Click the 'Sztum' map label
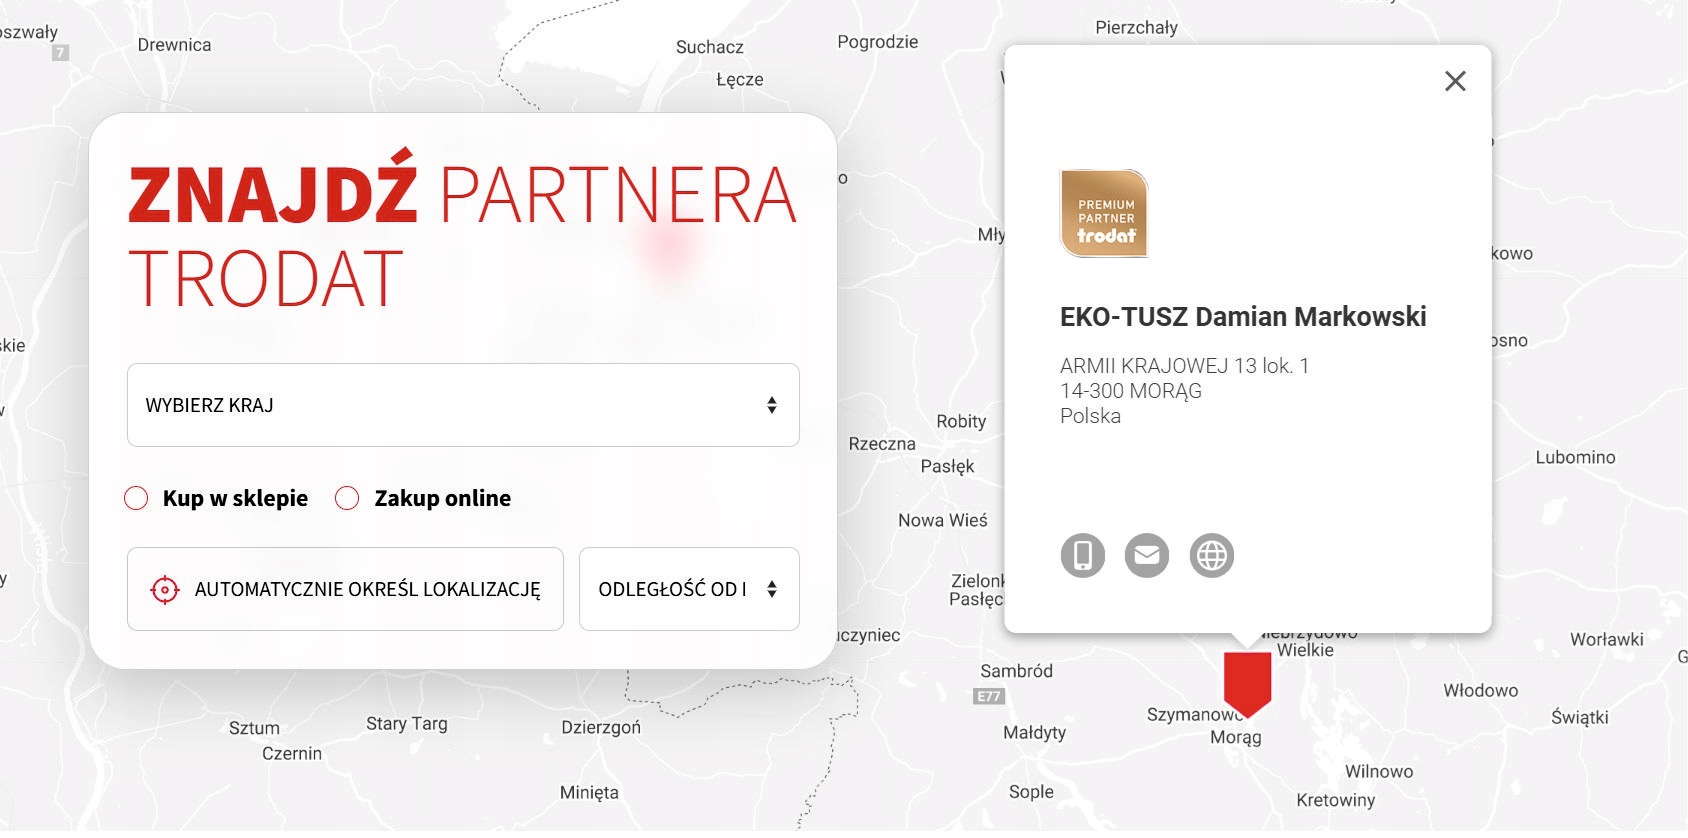 [x=254, y=728]
